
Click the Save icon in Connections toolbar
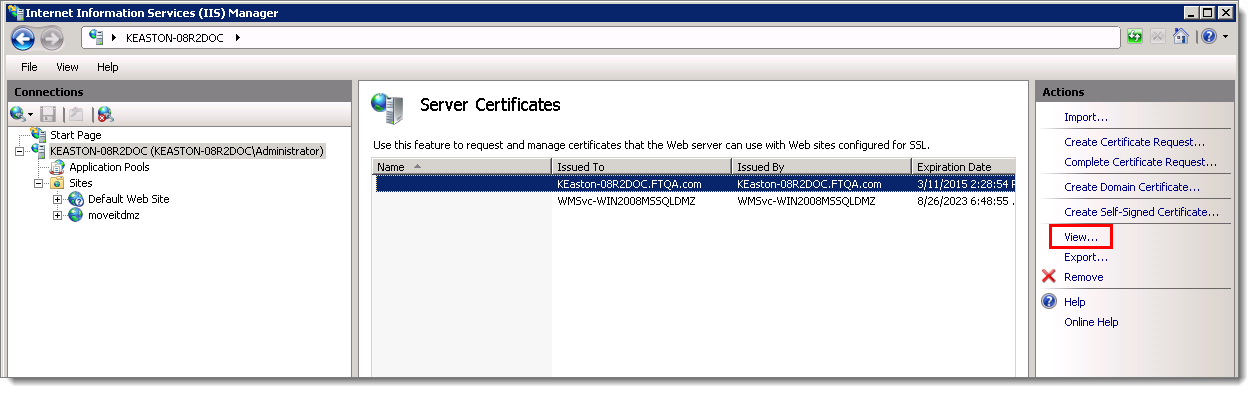pos(48,114)
